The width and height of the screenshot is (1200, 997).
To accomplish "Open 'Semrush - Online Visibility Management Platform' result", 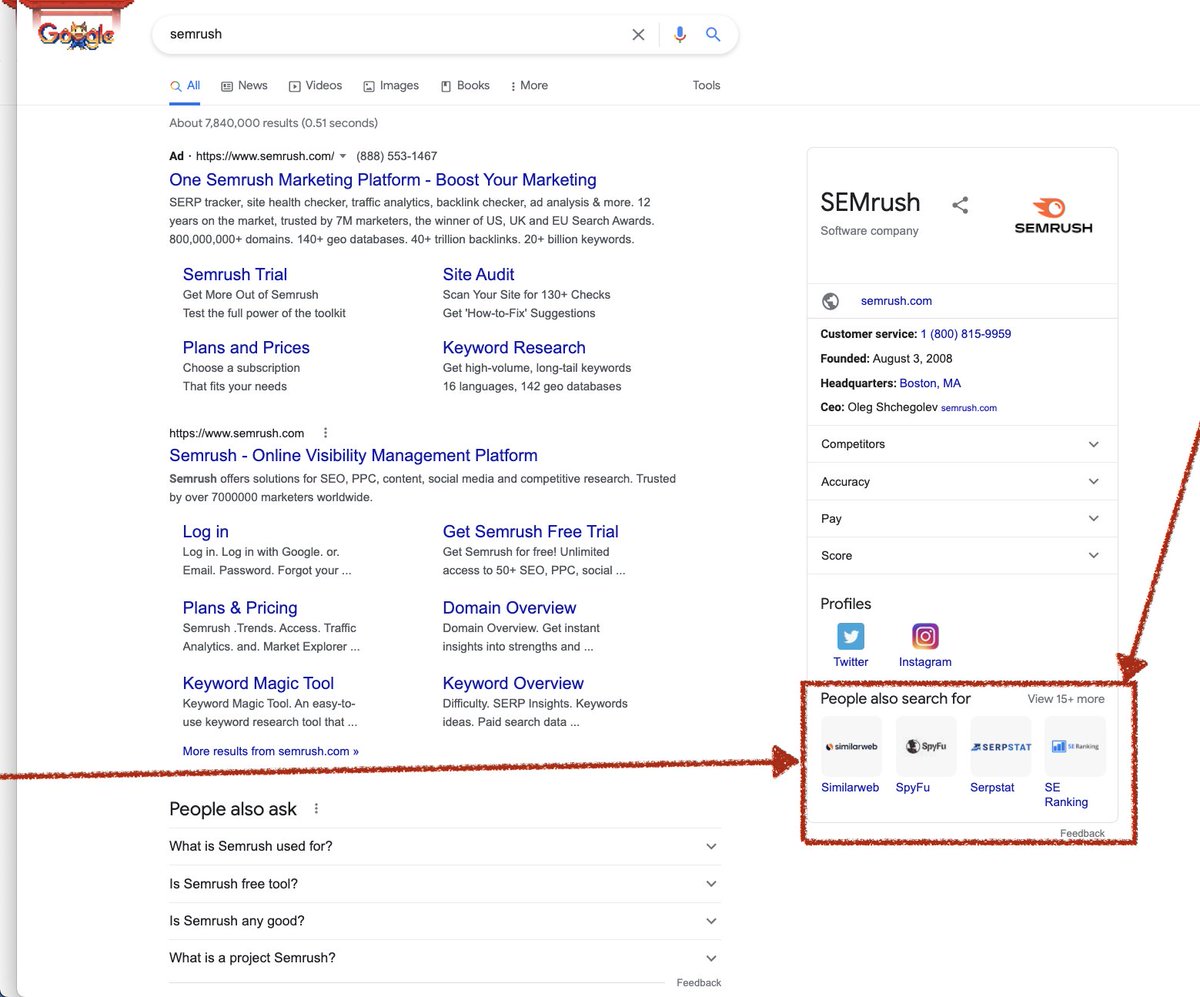I will 353,455.
